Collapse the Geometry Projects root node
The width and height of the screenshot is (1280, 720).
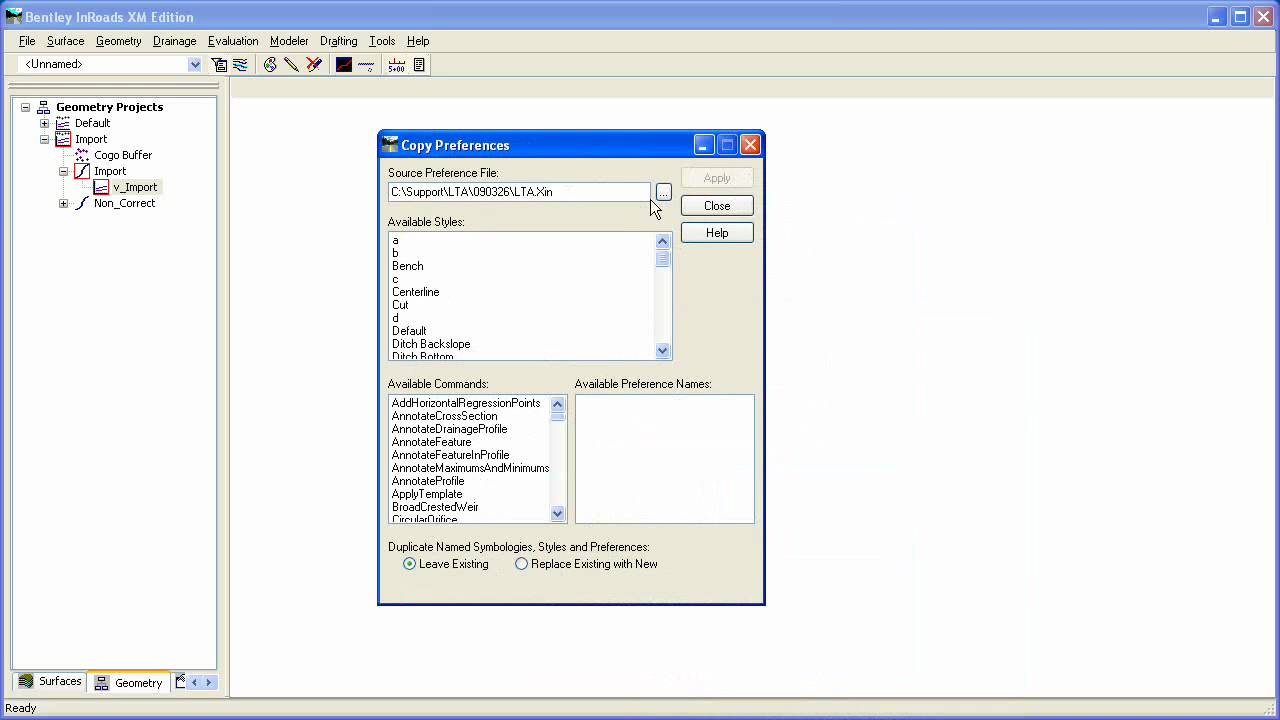pos(25,107)
